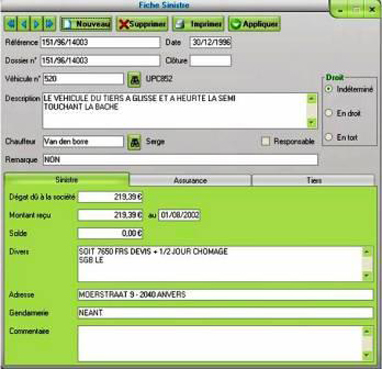Screen dimensions: 382x369
Task: Go to first record navigation arrow
Action: tap(10, 24)
